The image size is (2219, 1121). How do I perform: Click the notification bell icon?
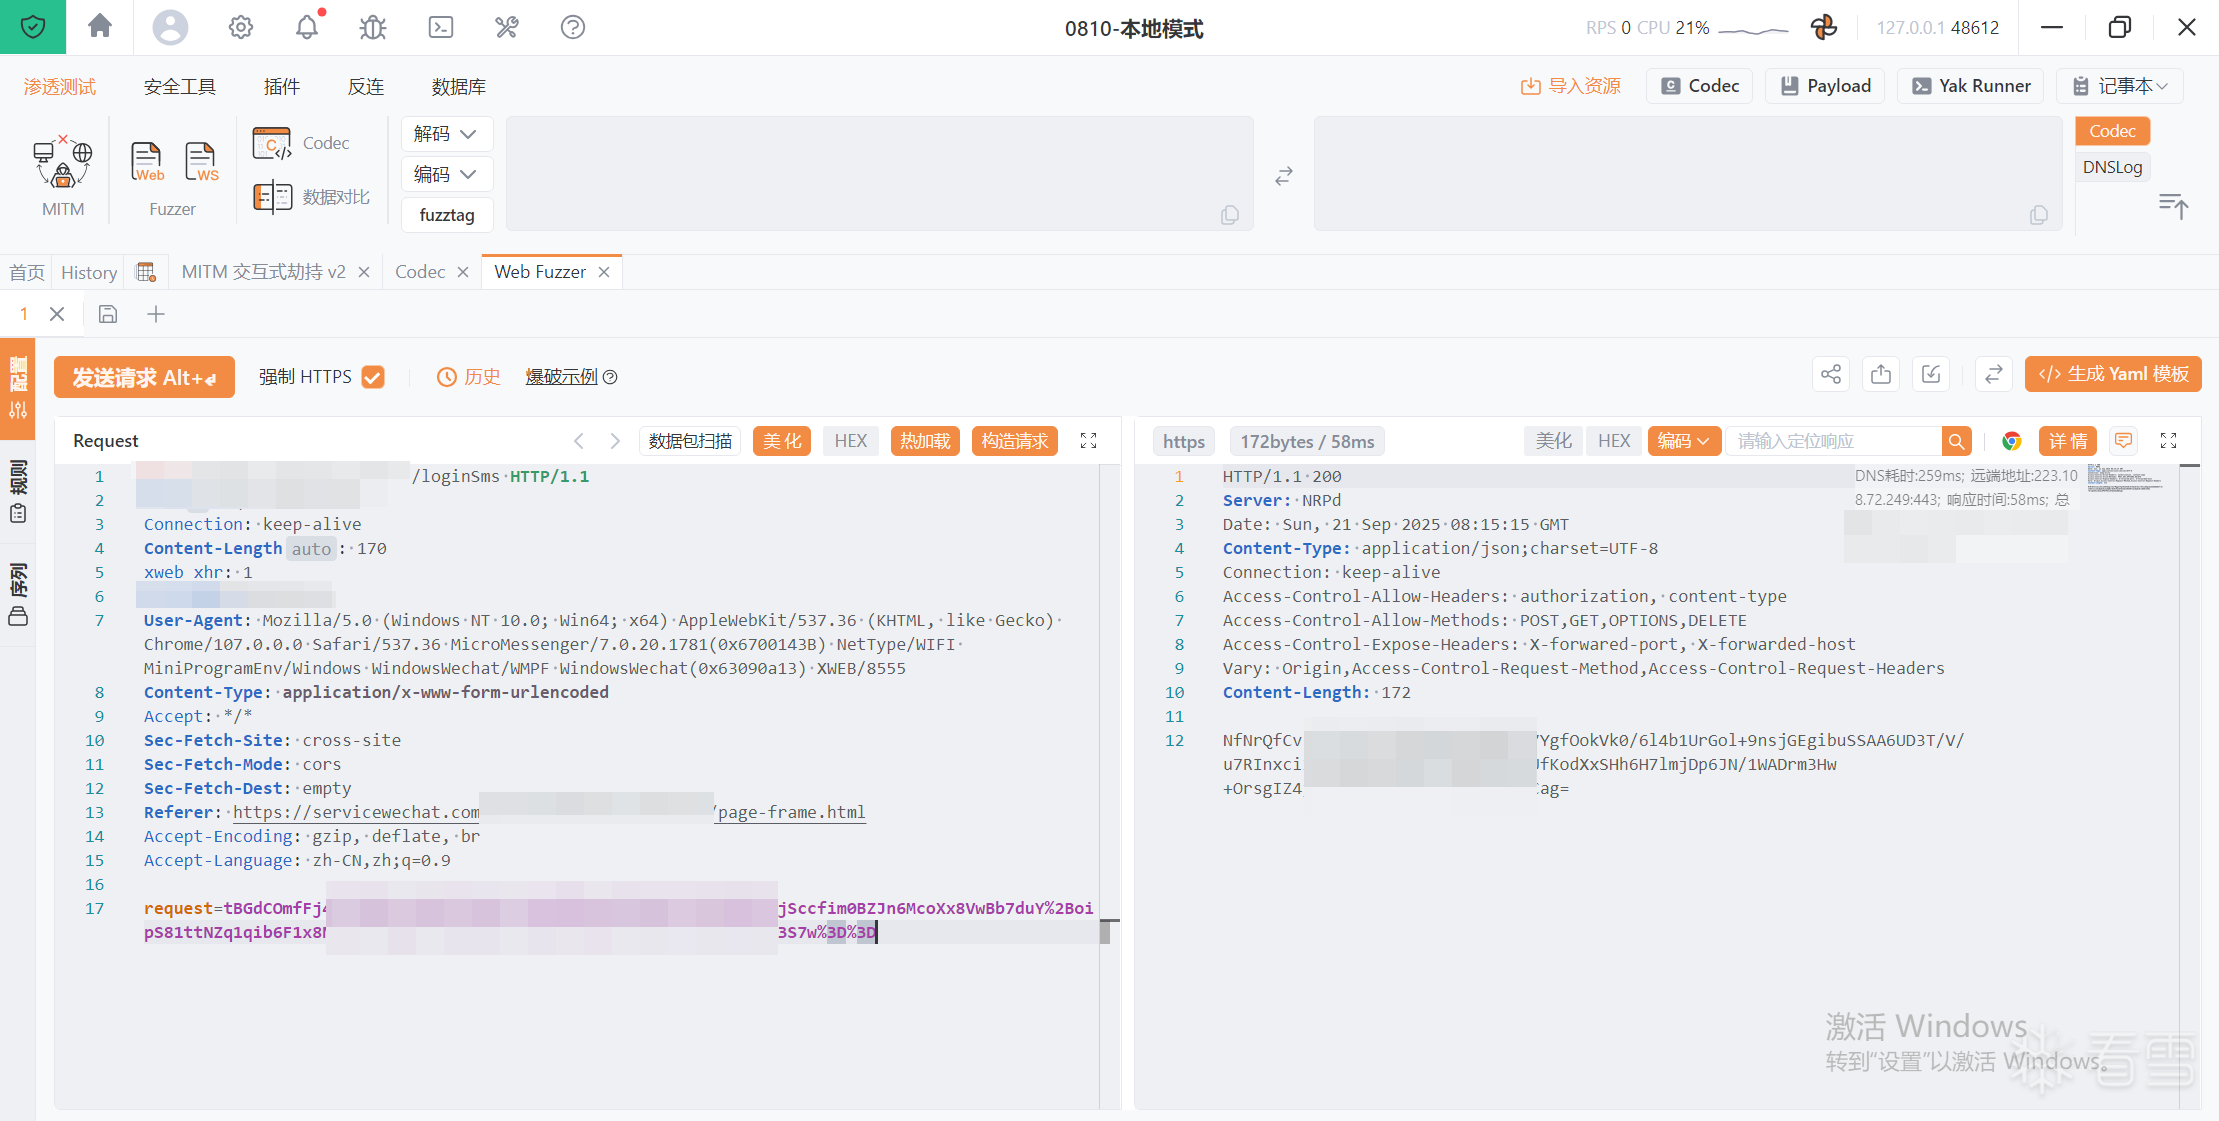307,27
